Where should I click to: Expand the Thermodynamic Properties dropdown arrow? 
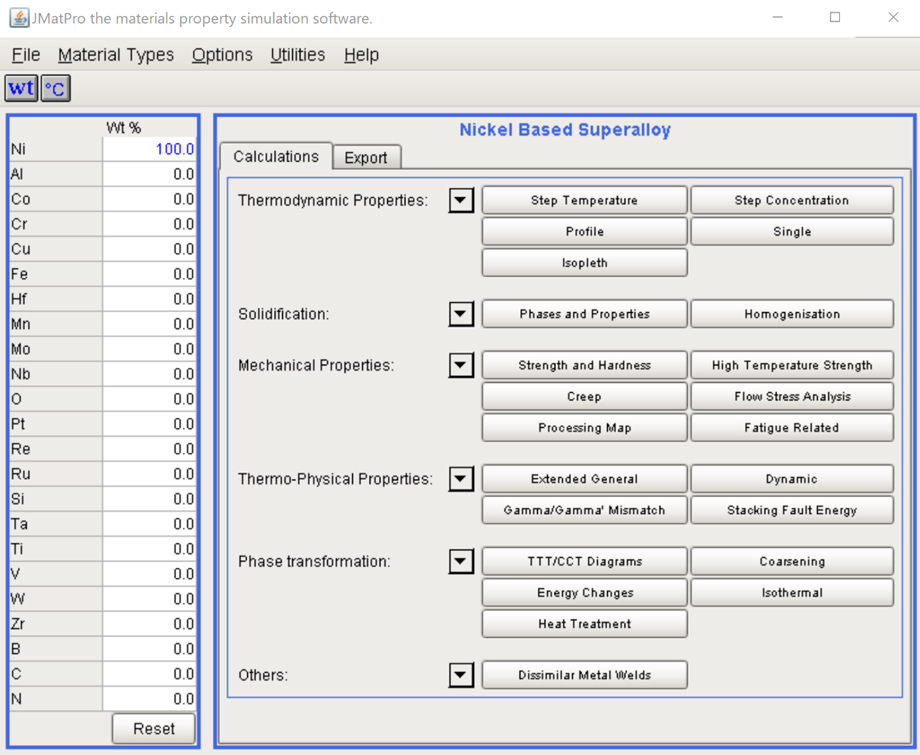pyautogui.click(x=461, y=200)
